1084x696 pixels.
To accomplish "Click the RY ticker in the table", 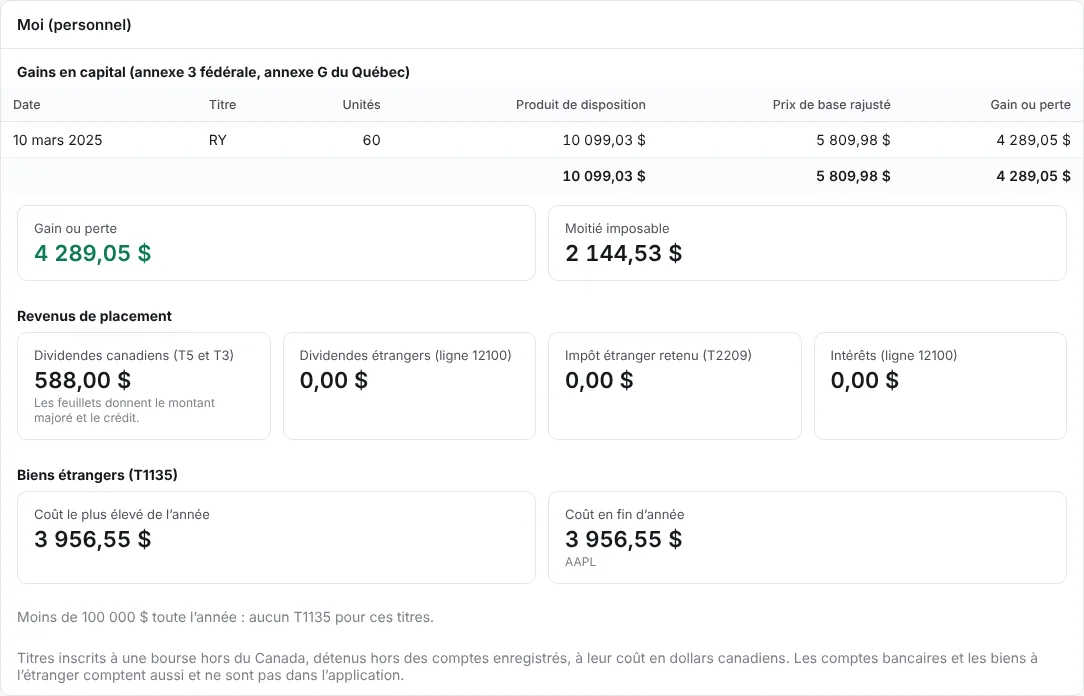I will pyautogui.click(x=218, y=140).
